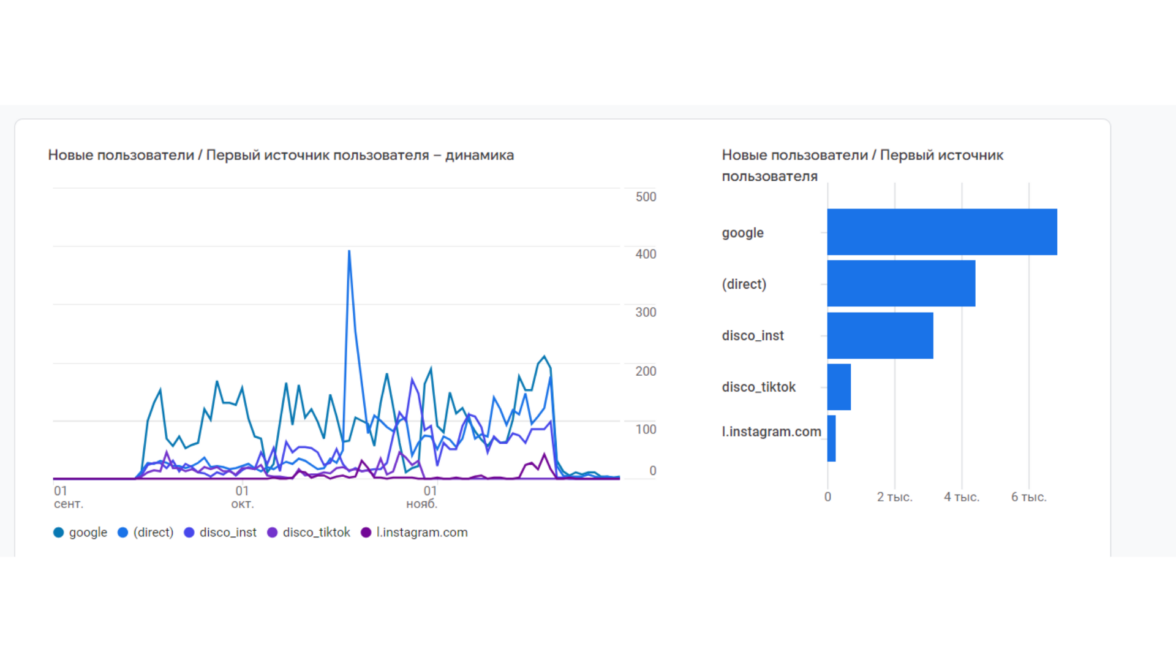
Task: Click the google legend color dot
Action: tap(59, 533)
